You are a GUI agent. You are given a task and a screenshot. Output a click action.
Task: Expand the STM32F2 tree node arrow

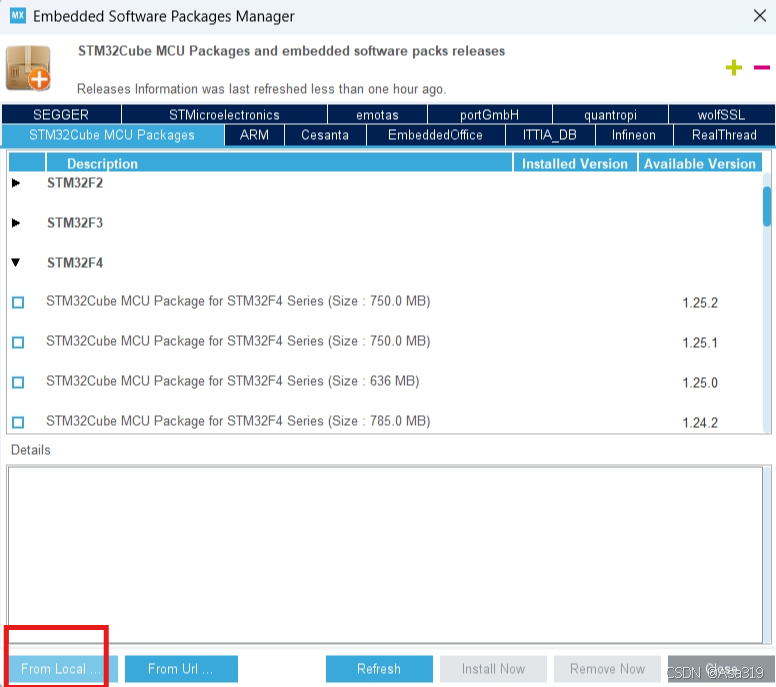pyautogui.click(x=16, y=183)
